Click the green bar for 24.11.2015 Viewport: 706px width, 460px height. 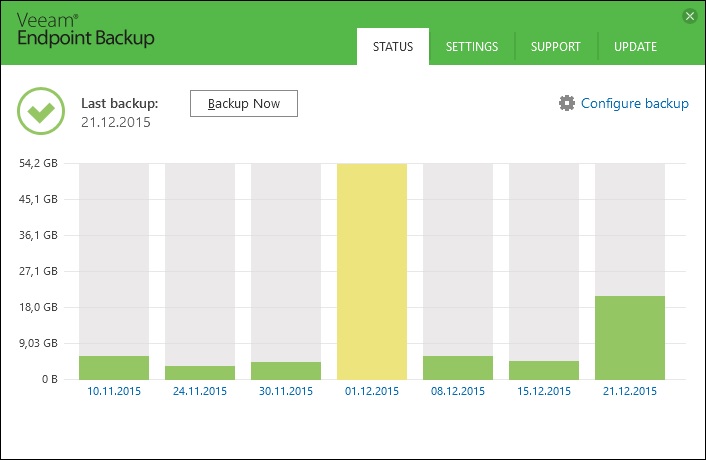[x=200, y=373]
